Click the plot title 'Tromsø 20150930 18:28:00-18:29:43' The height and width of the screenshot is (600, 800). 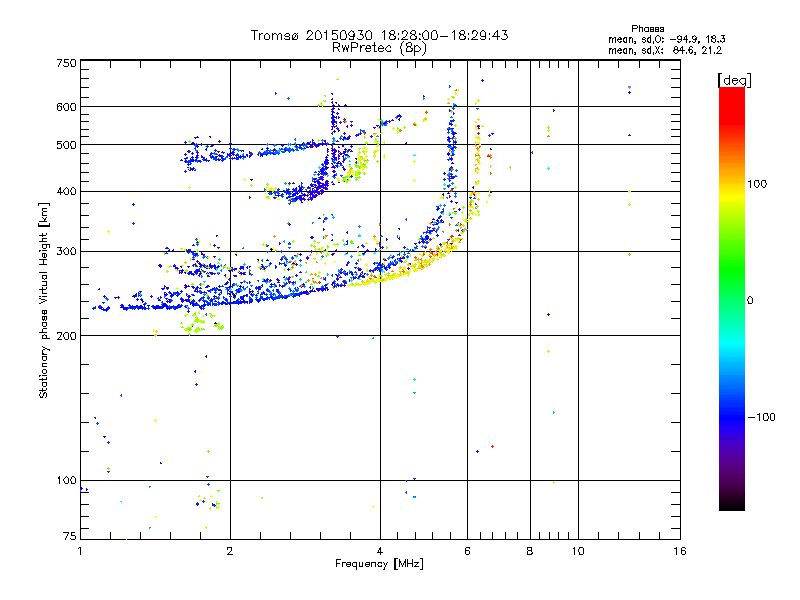click(379, 35)
